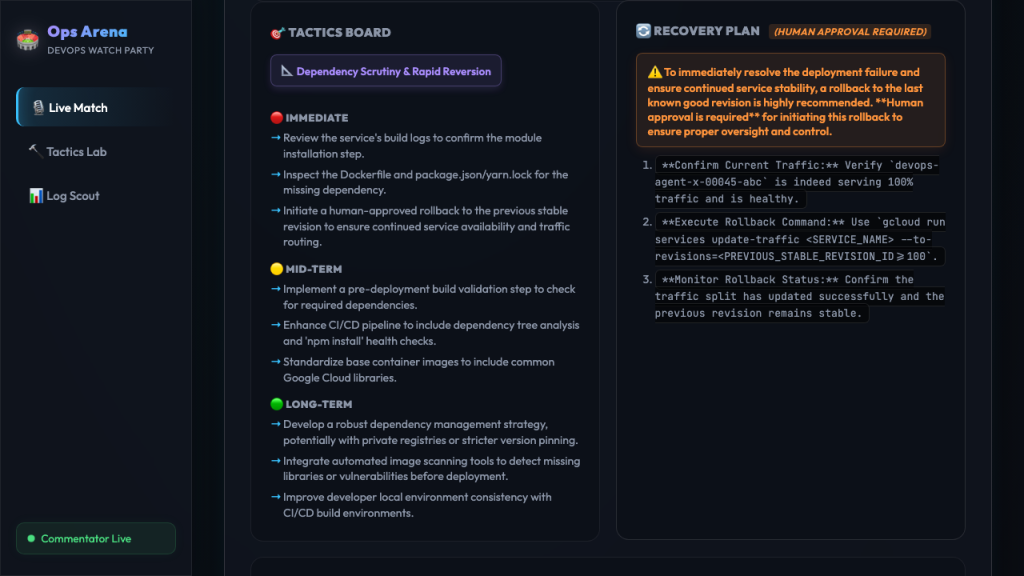Screen dimensions: 1024x576
Task: Click the ruler icon in the strategy pill
Action: pos(287,71)
